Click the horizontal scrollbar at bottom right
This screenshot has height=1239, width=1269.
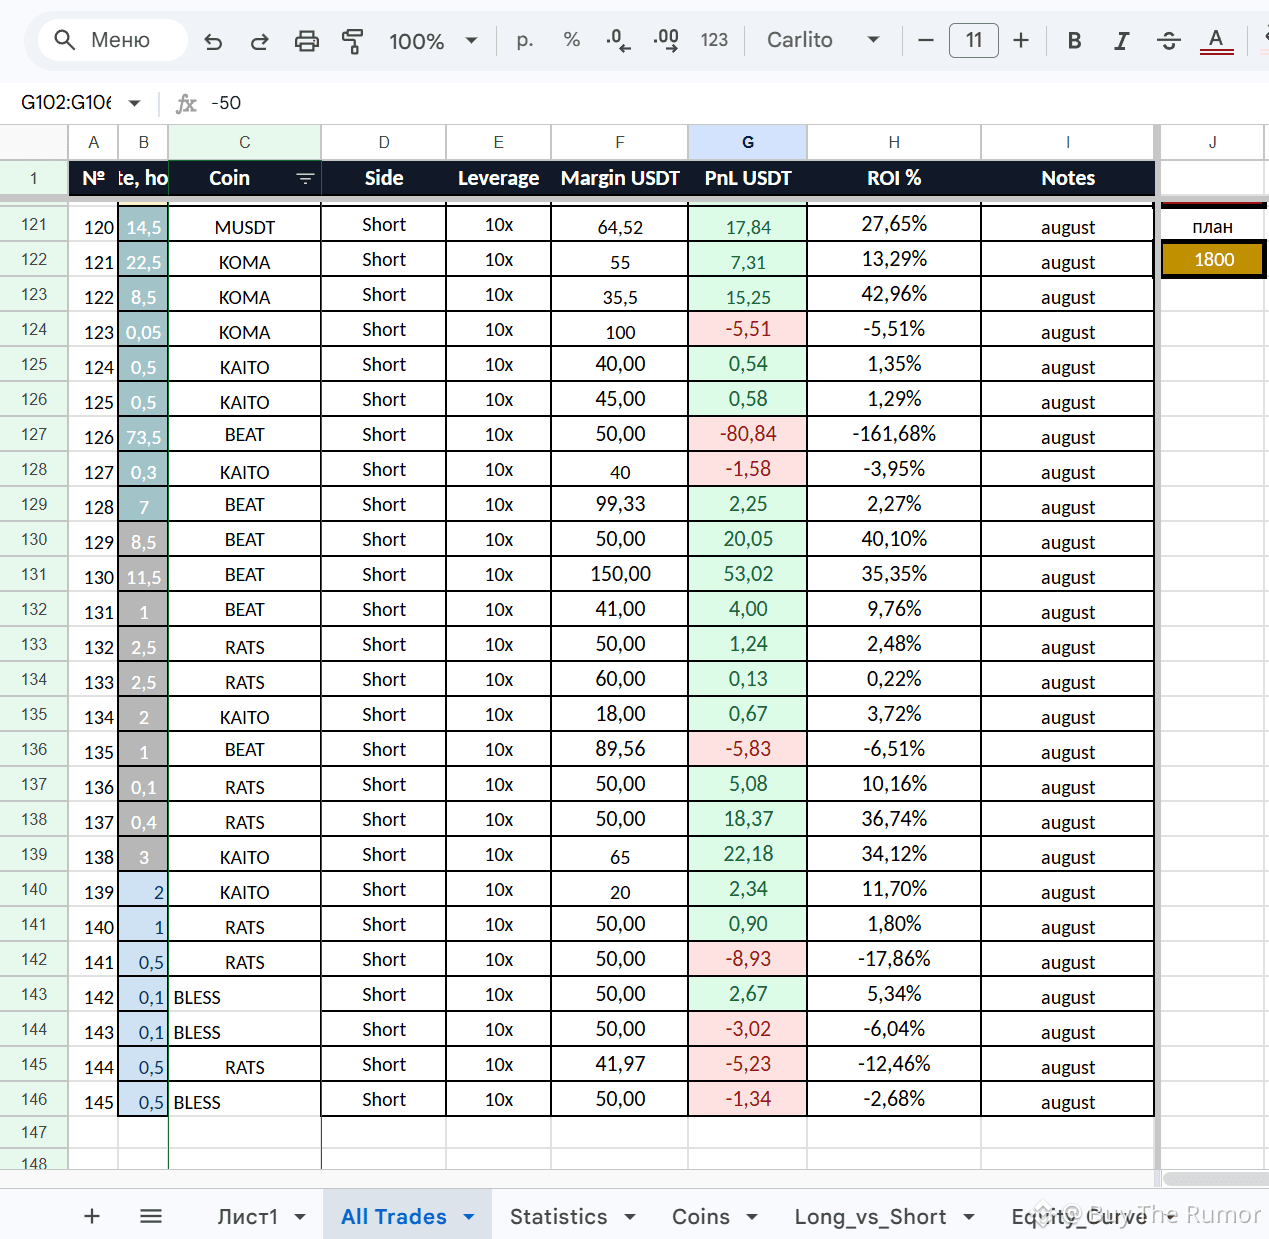(1215, 1179)
